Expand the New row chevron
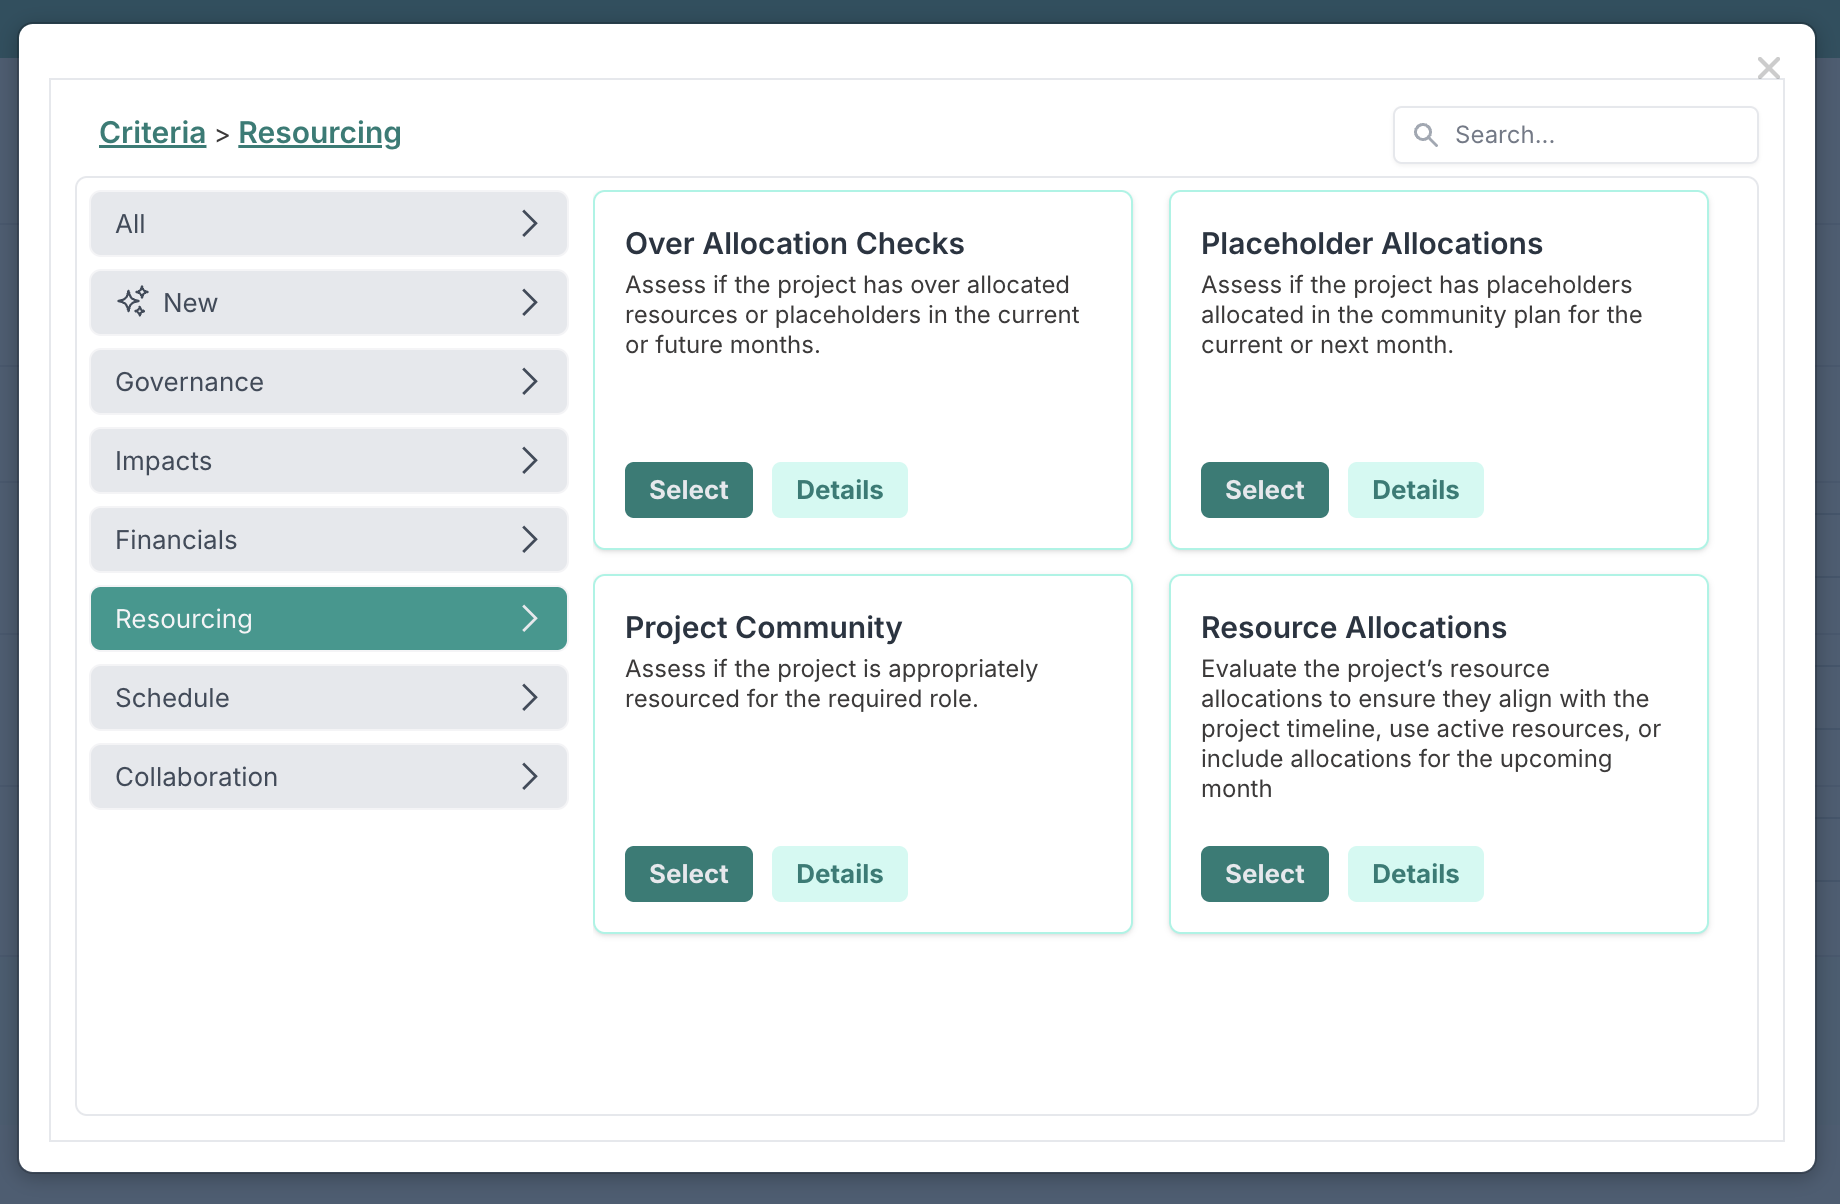 [x=530, y=303]
